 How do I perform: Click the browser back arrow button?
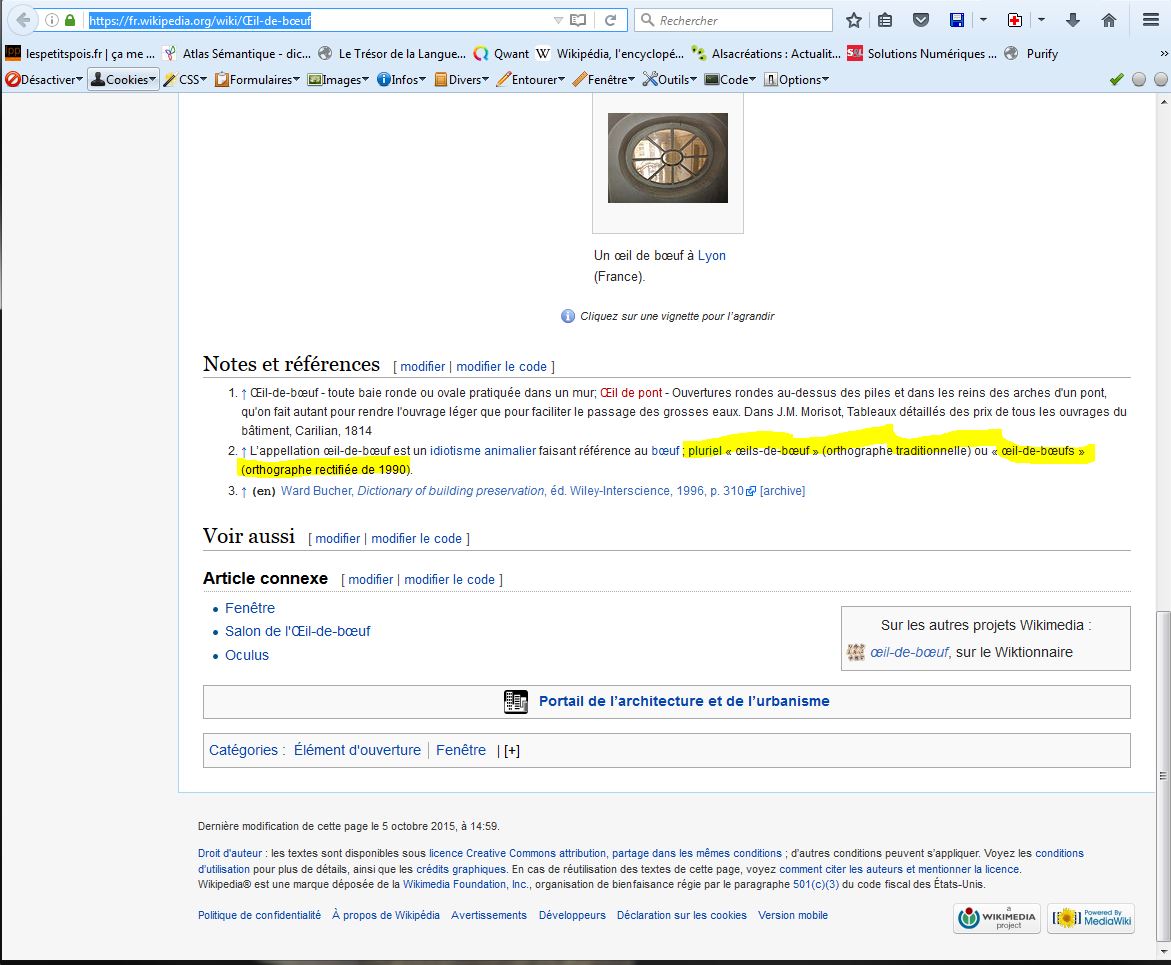(x=23, y=20)
